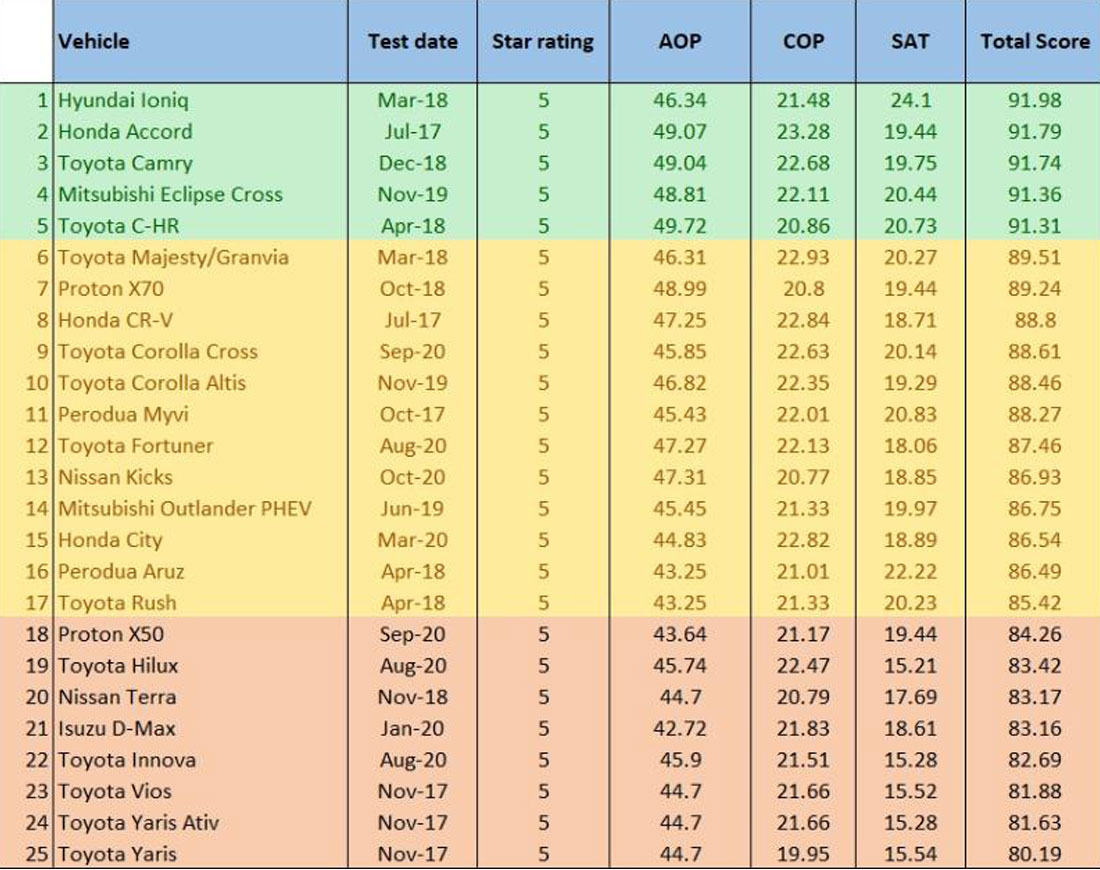
Task: Click the COP header cell
Action: (803, 42)
